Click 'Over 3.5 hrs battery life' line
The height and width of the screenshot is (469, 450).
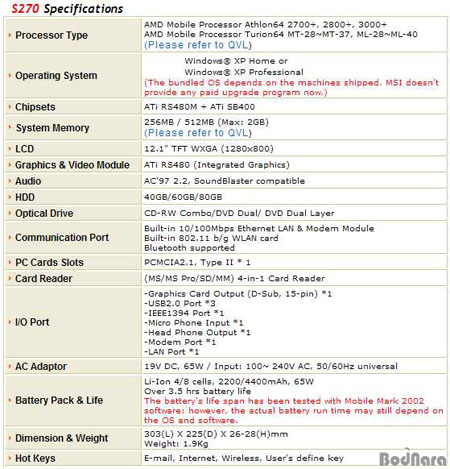(x=197, y=391)
